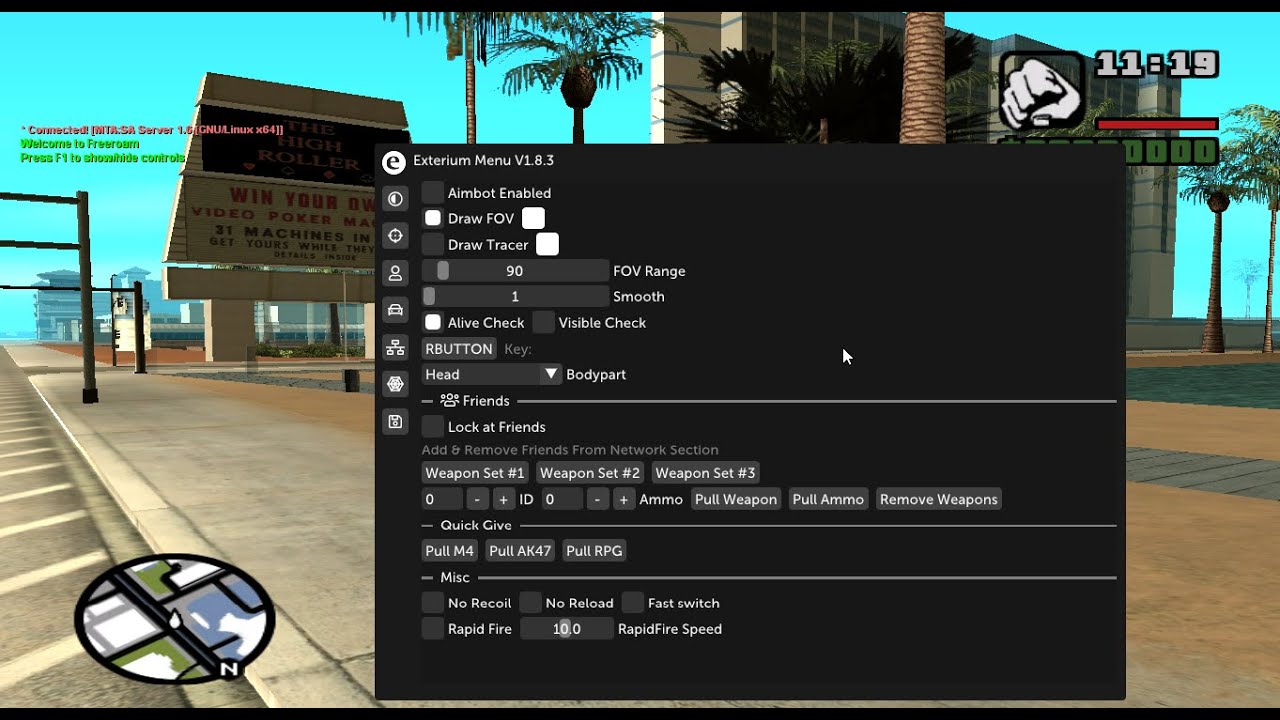Click the weapon ID input field
Image resolution: width=1280 pixels, height=720 pixels.
click(x=442, y=499)
